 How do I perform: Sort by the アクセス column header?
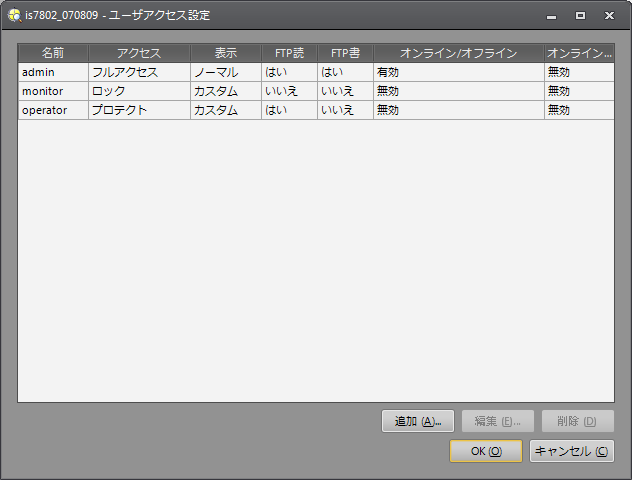click(139, 53)
